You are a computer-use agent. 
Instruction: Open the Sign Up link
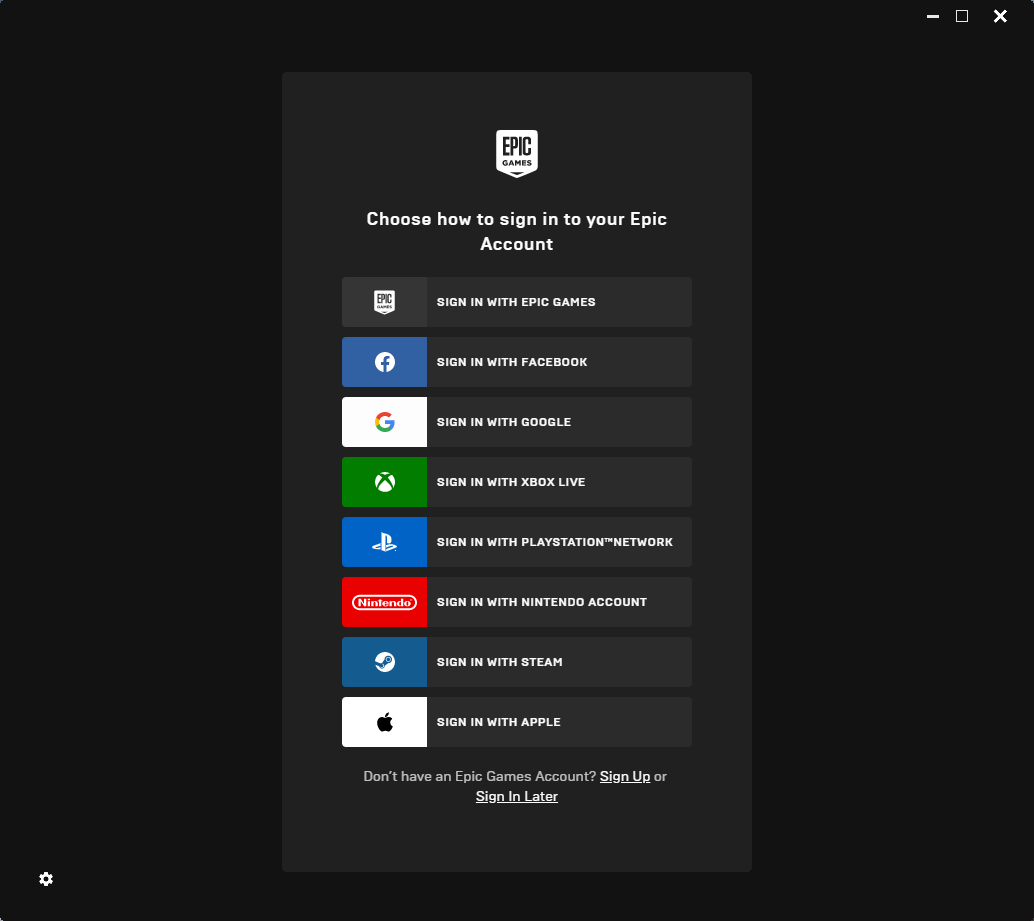624,777
